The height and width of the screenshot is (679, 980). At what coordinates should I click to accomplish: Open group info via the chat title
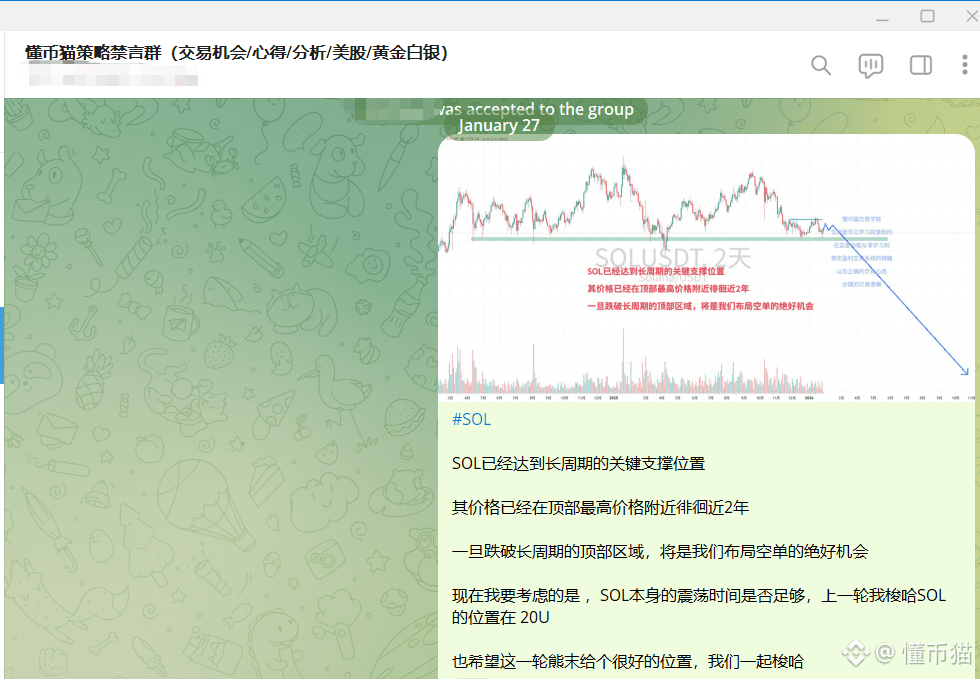point(236,53)
